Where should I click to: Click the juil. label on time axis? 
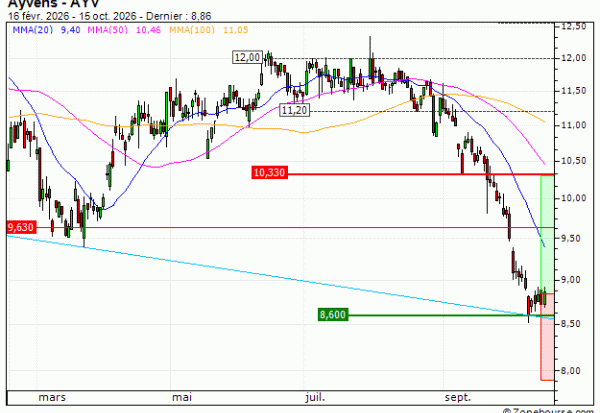pyautogui.click(x=315, y=397)
